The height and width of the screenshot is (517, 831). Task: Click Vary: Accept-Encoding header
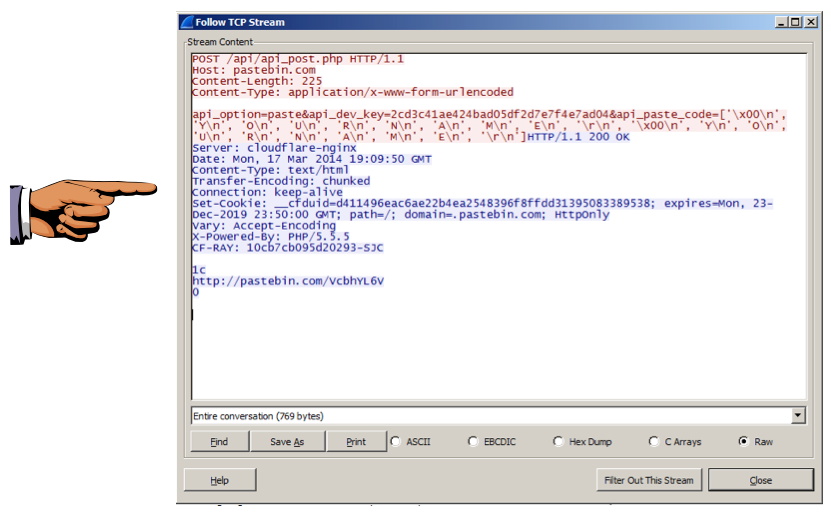pyautogui.click(x=264, y=226)
